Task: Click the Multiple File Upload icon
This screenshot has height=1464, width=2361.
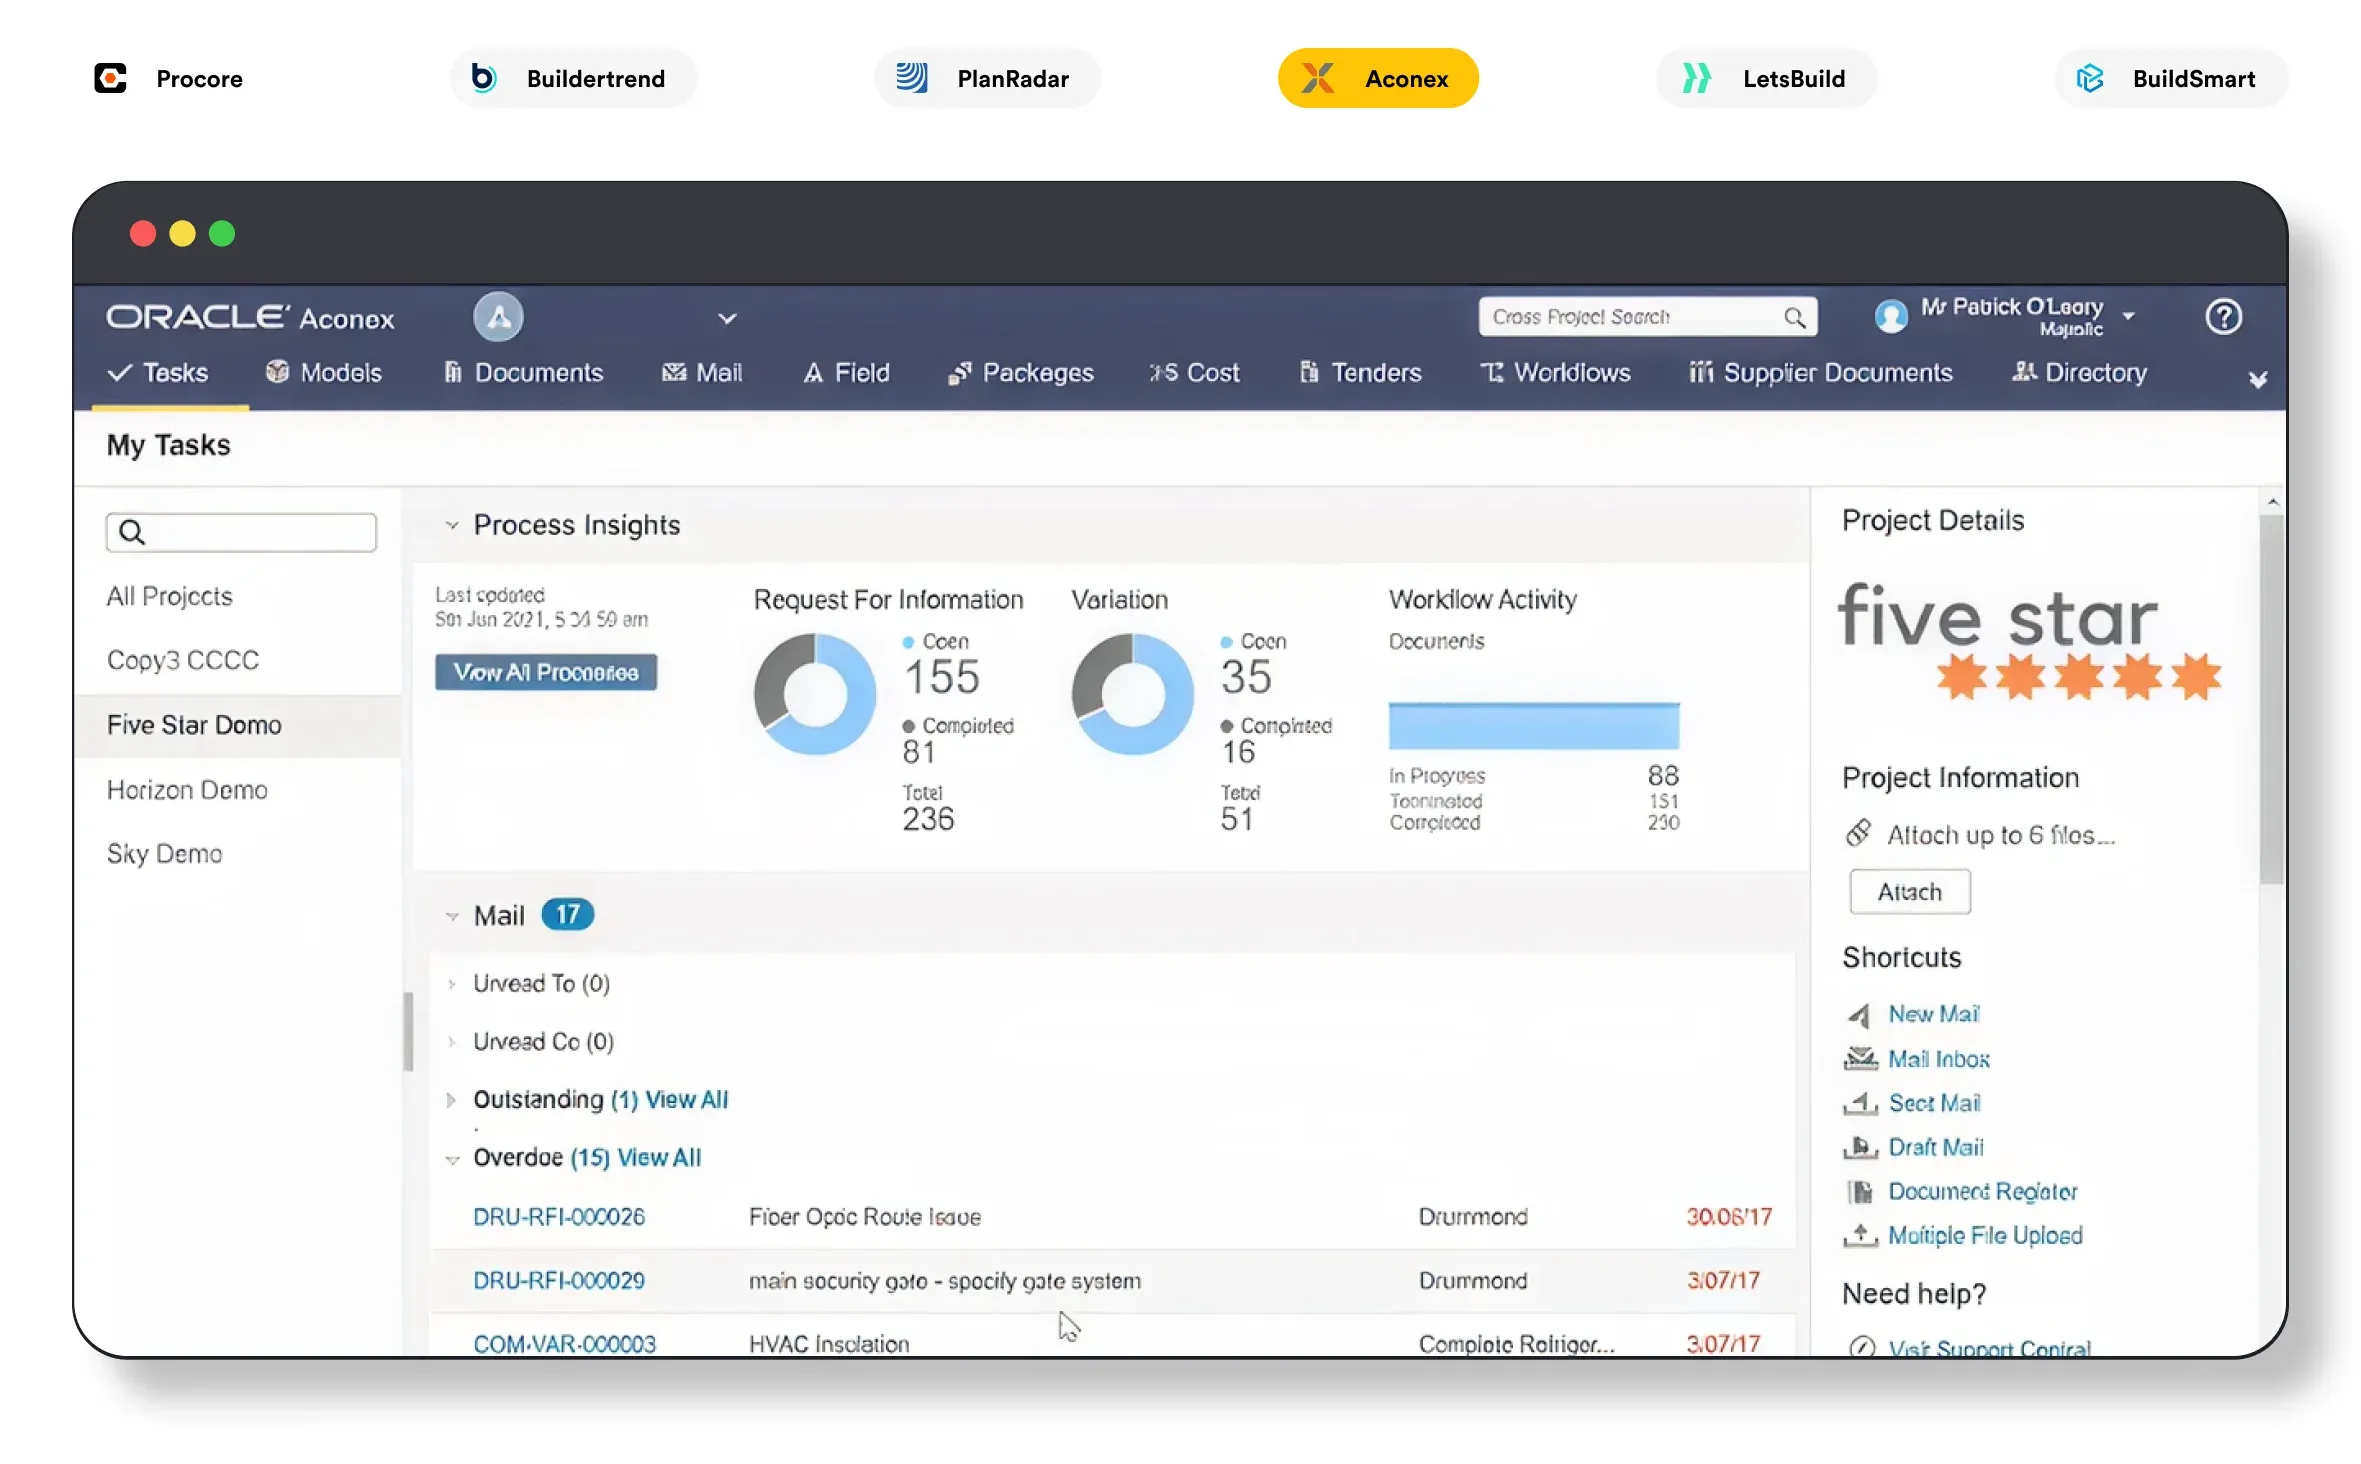Action: click(1860, 1235)
